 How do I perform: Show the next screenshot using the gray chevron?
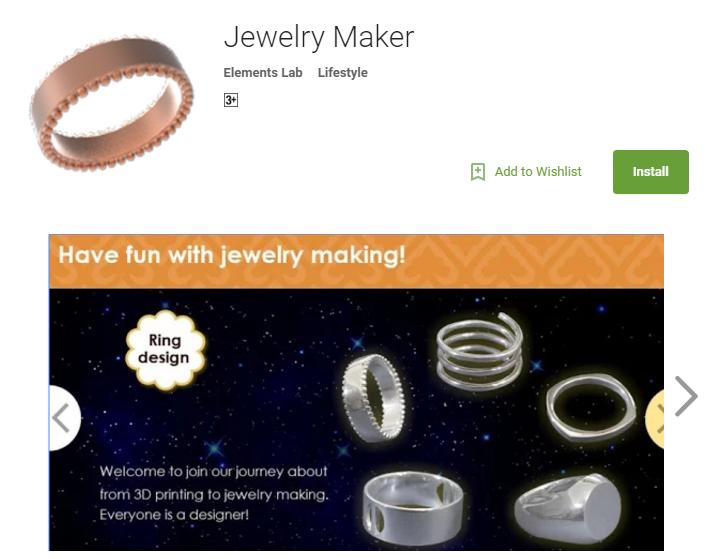686,396
